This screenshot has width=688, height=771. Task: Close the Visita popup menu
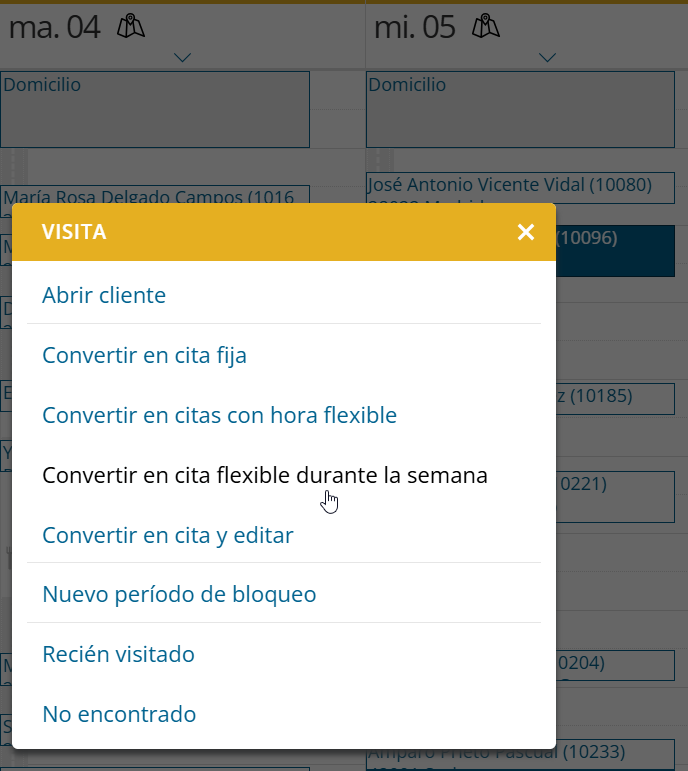coord(526,232)
